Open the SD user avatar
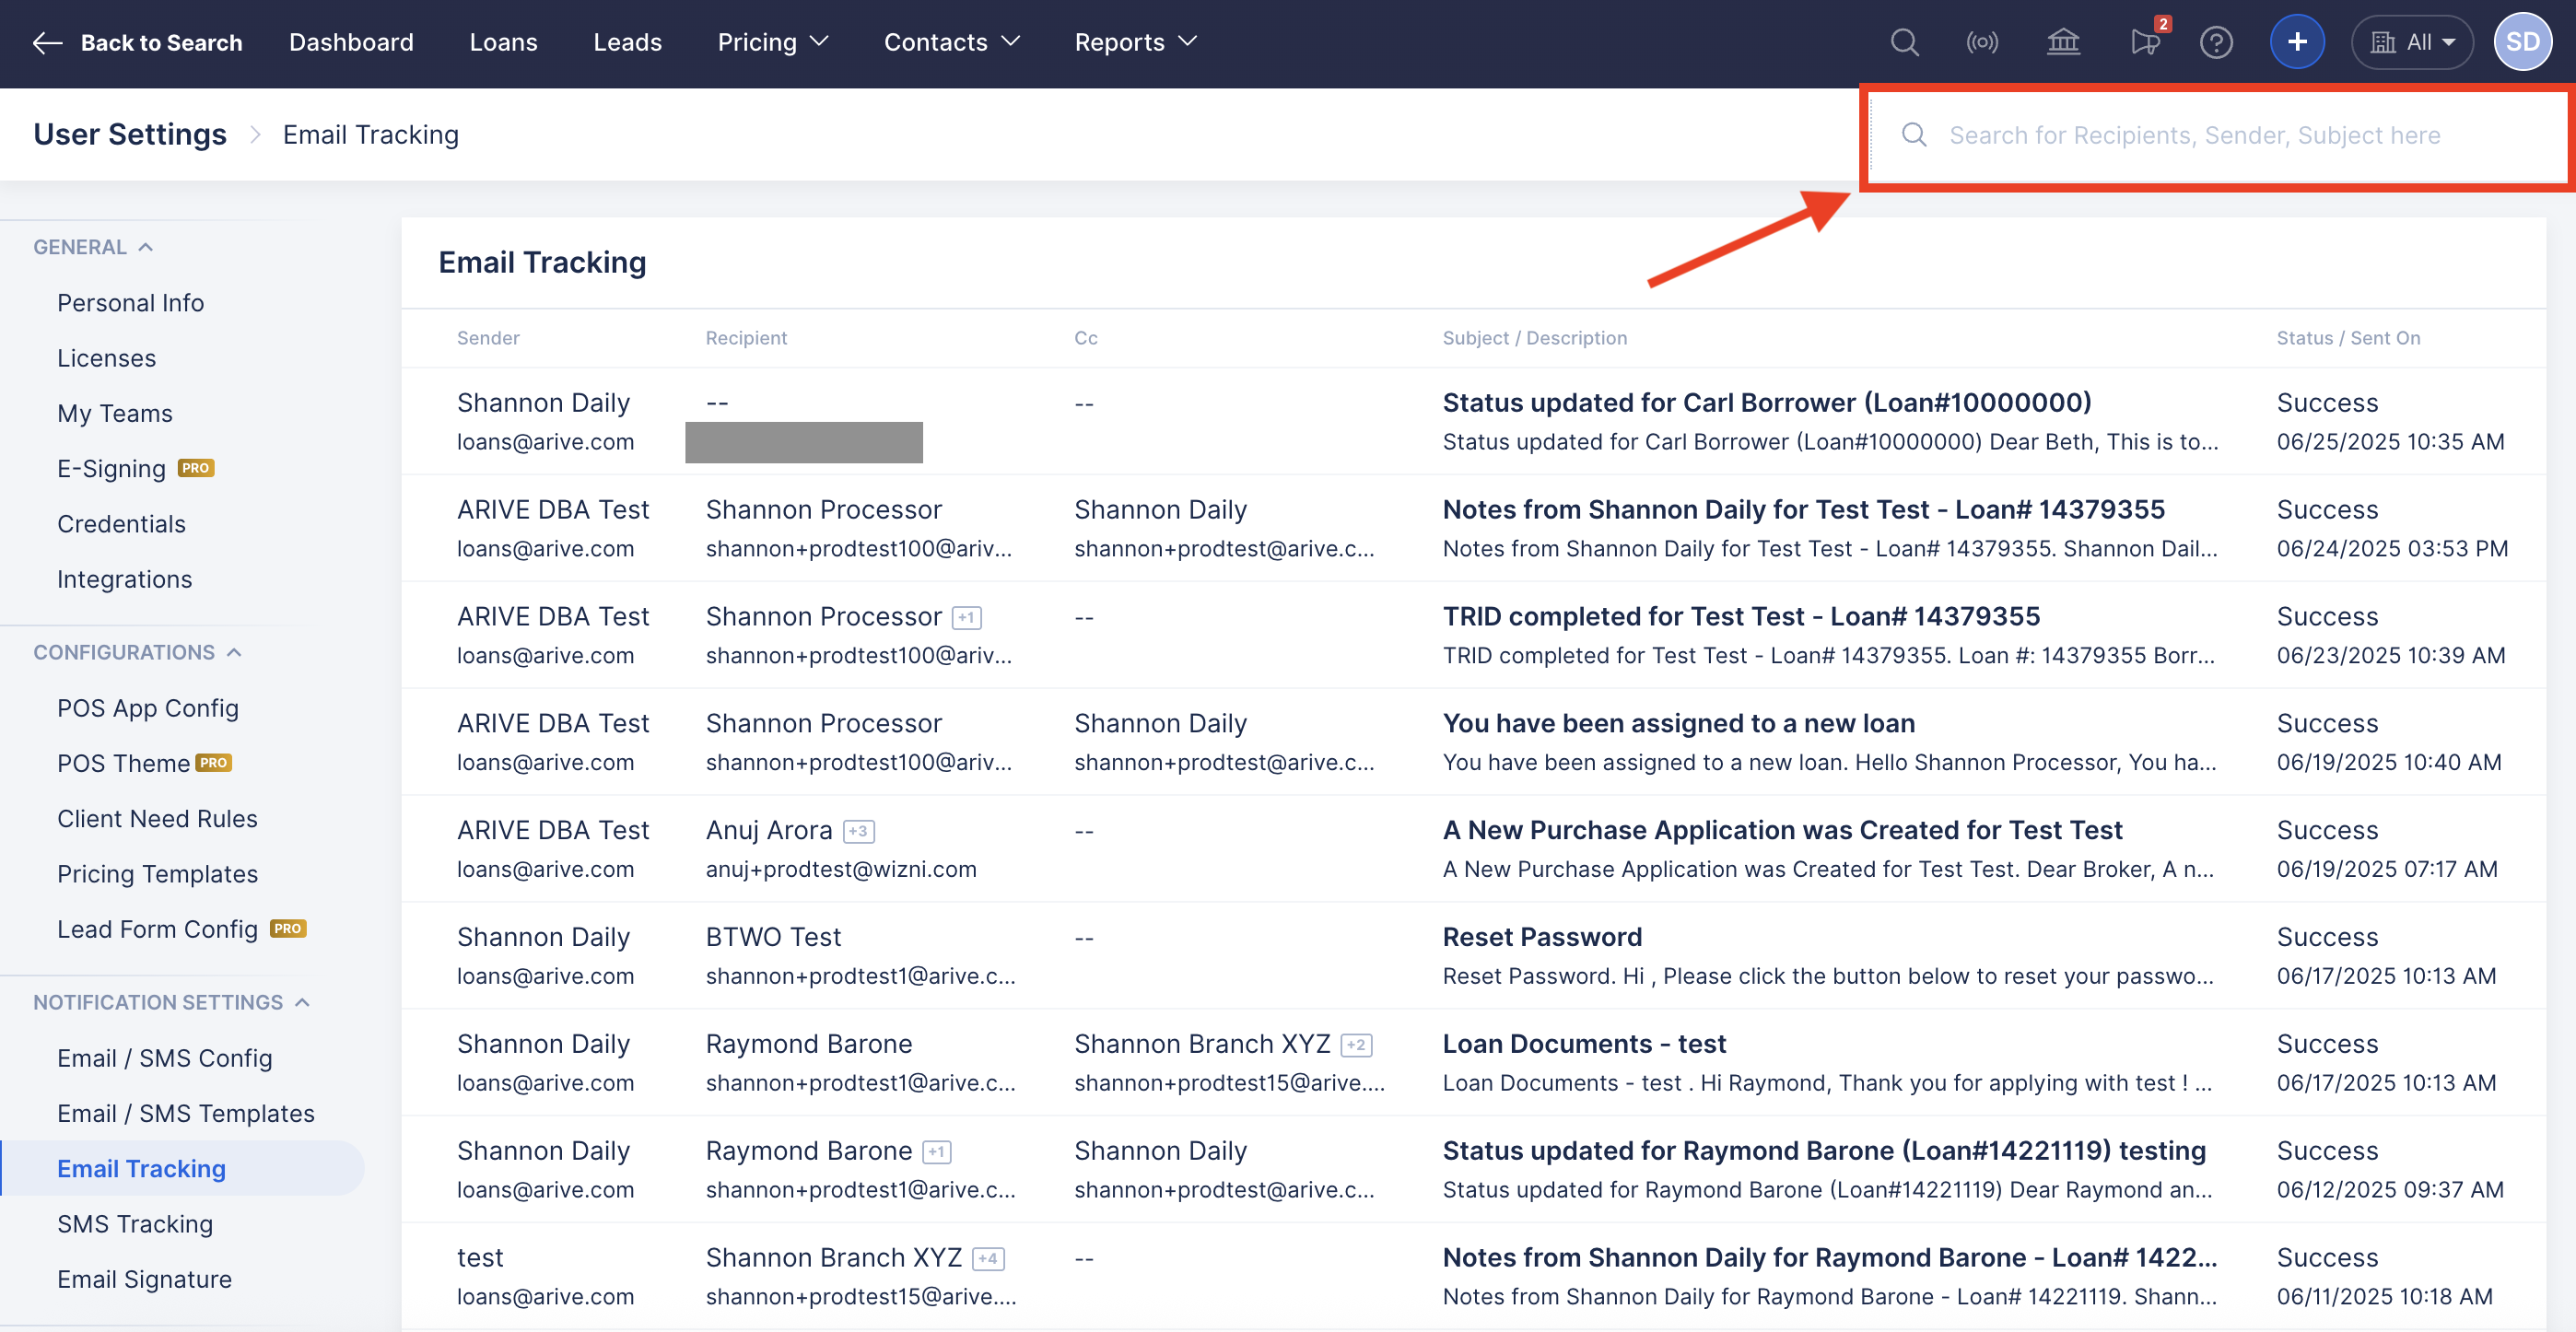The height and width of the screenshot is (1332, 2576). pos(2522,42)
